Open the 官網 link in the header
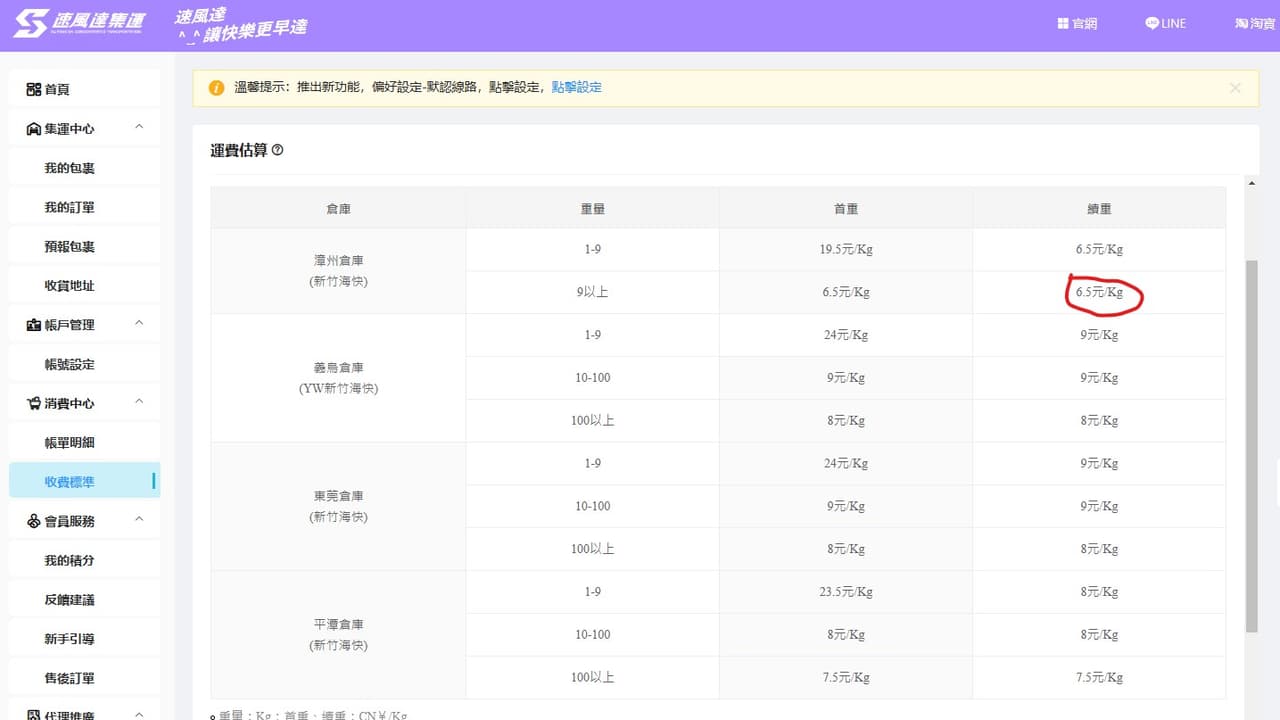This screenshot has width=1280, height=720. tap(1077, 23)
